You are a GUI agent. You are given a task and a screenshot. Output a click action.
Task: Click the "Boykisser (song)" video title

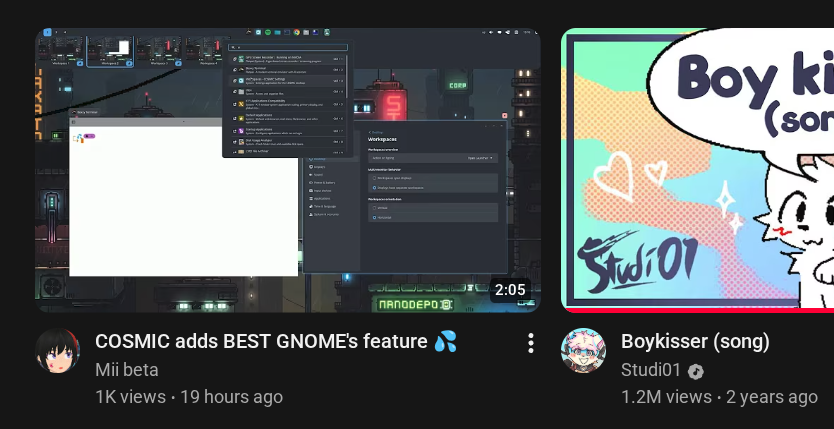[x=695, y=341]
